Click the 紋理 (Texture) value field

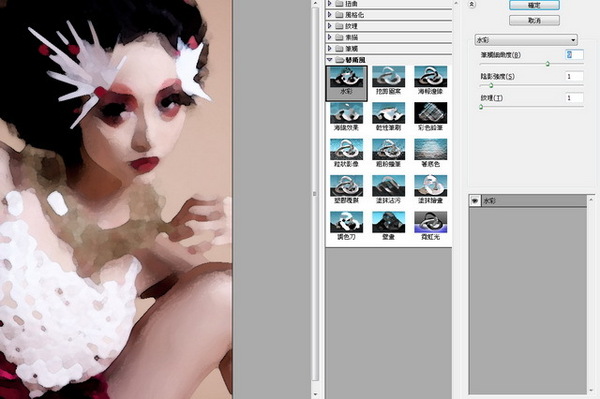pyautogui.click(x=574, y=98)
